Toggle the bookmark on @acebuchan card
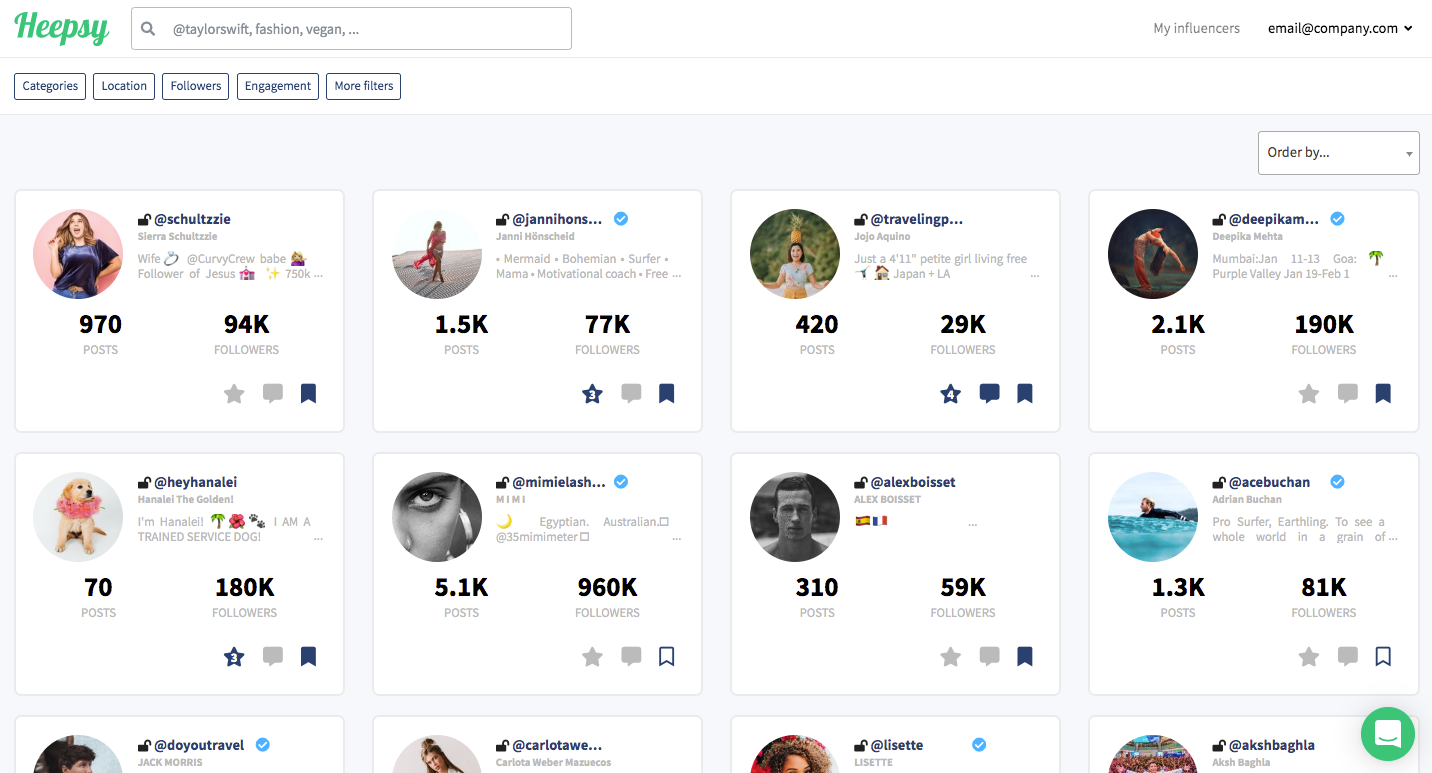Viewport: 1432px width, 773px height. (x=1383, y=657)
